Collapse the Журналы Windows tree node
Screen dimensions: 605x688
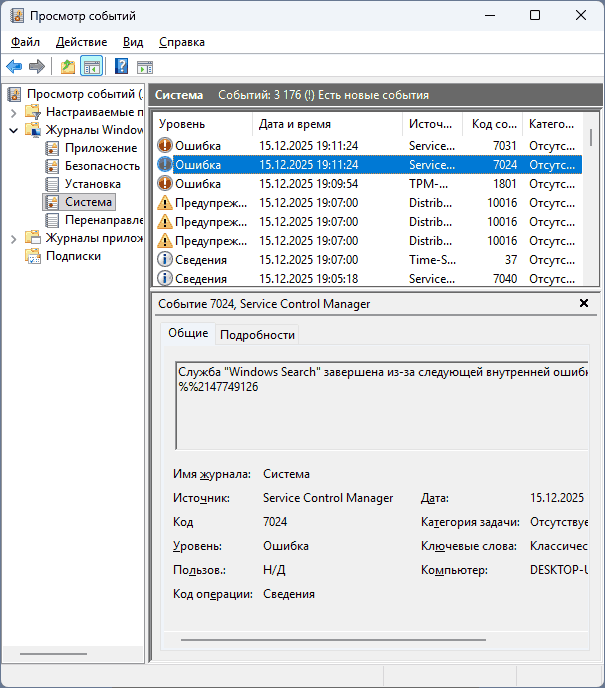click(x=13, y=130)
